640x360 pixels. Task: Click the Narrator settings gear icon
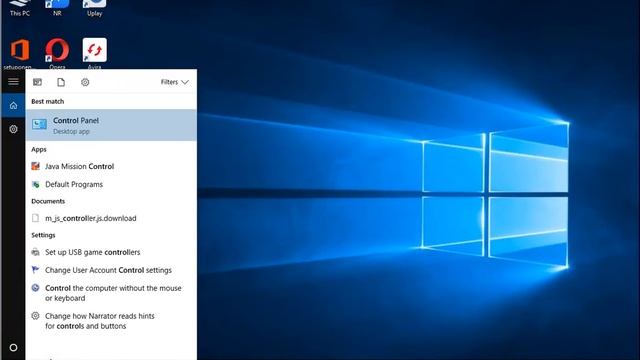(x=36, y=316)
